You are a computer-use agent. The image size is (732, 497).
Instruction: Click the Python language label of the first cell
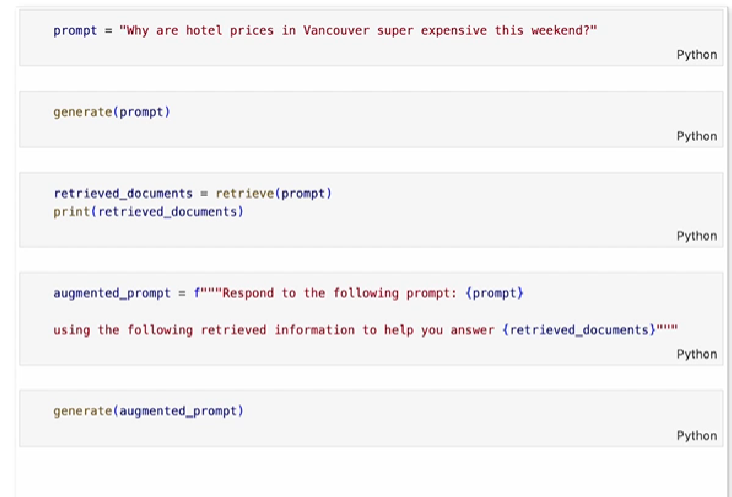[x=696, y=55]
